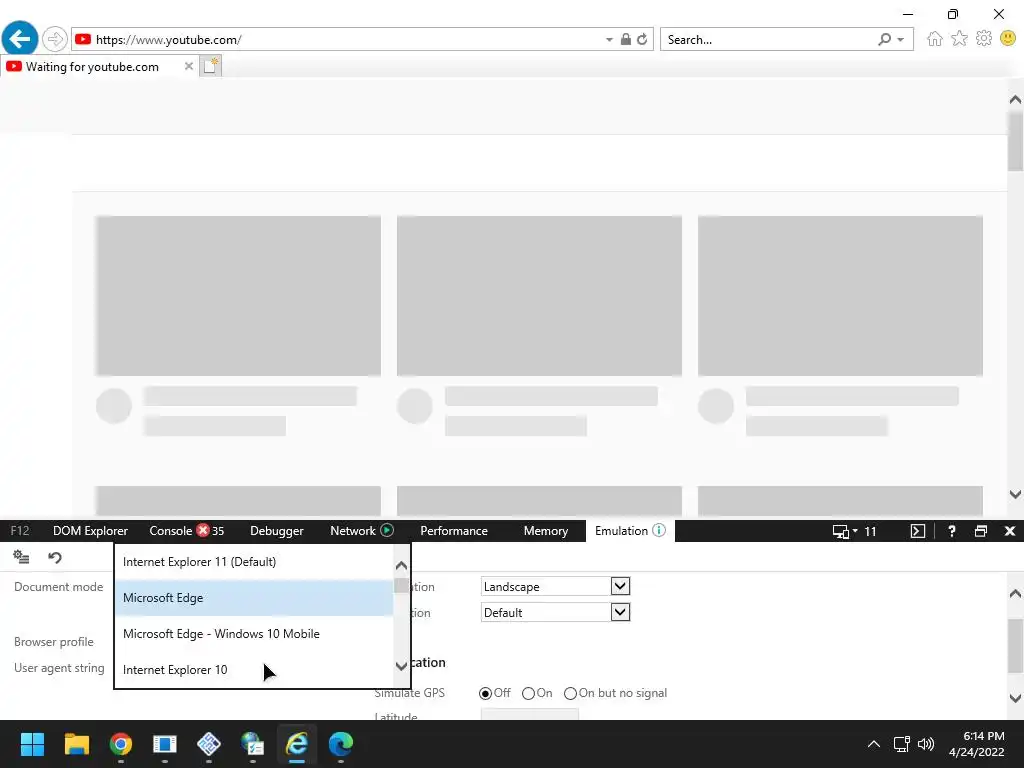Open File Explorer from taskbar
Image resolution: width=1024 pixels, height=768 pixels.
(x=76, y=744)
